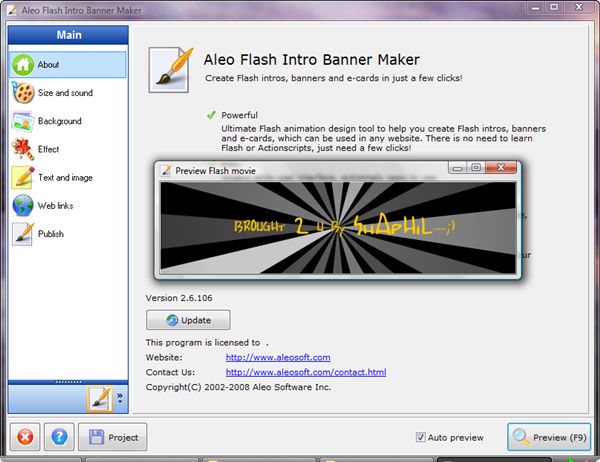Click the green checkmark beside Powerful
This screenshot has width=600, height=462.
click(211, 115)
